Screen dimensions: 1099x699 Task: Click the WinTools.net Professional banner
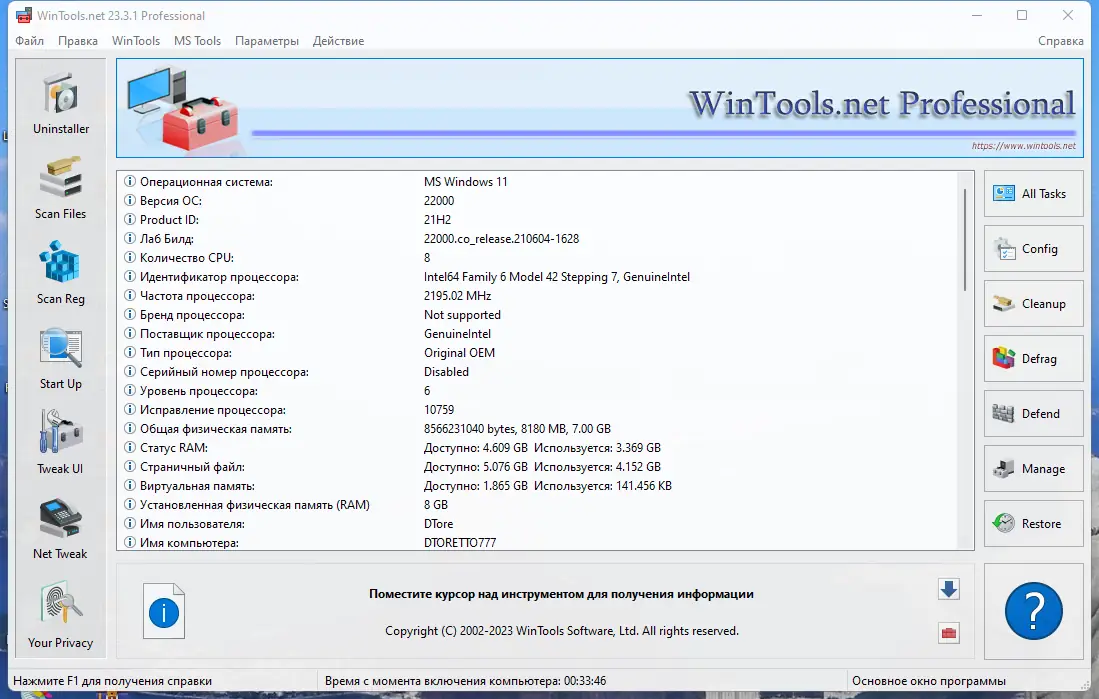[x=600, y=108]
